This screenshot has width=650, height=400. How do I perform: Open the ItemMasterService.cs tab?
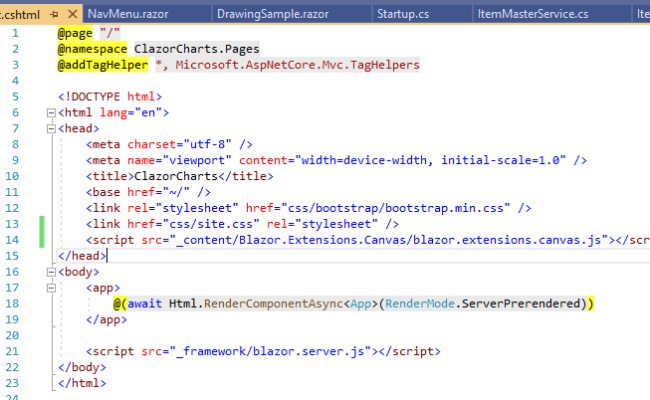point(533,14)
